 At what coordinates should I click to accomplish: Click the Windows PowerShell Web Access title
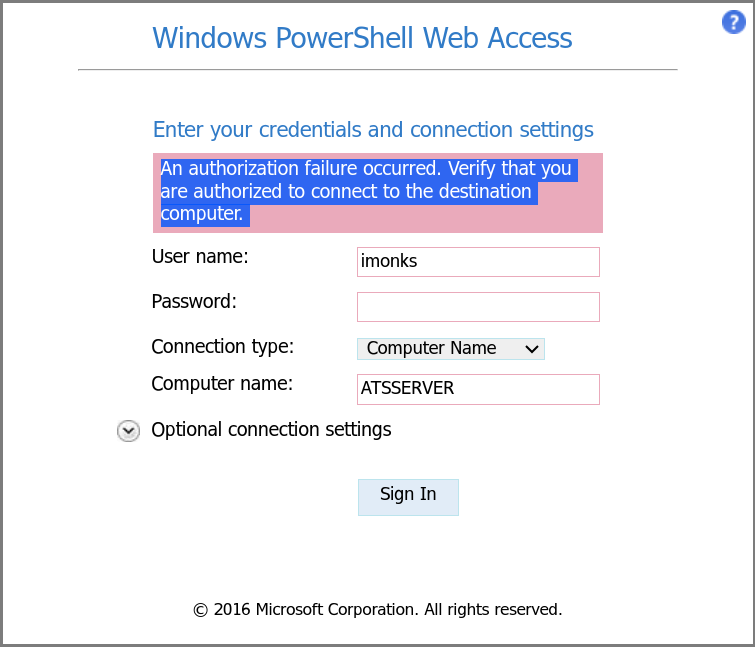(x=362, y=38)
